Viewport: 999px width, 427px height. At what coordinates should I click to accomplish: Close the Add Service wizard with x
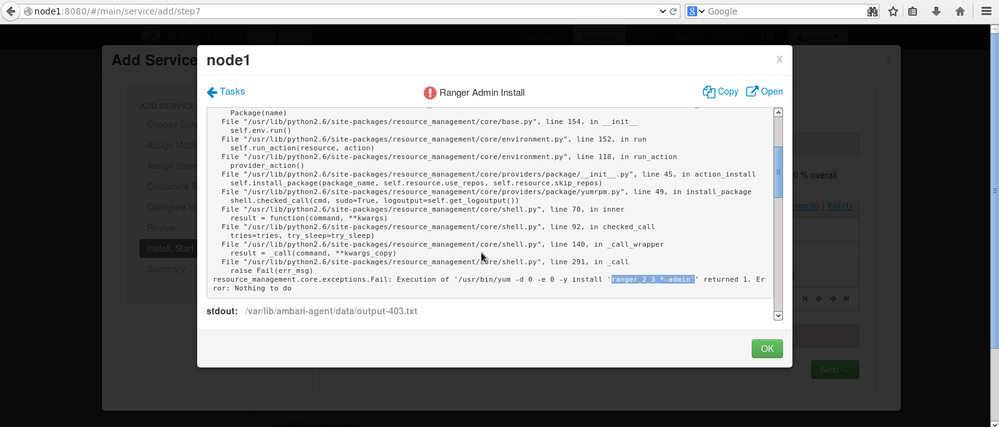point(888,59)
